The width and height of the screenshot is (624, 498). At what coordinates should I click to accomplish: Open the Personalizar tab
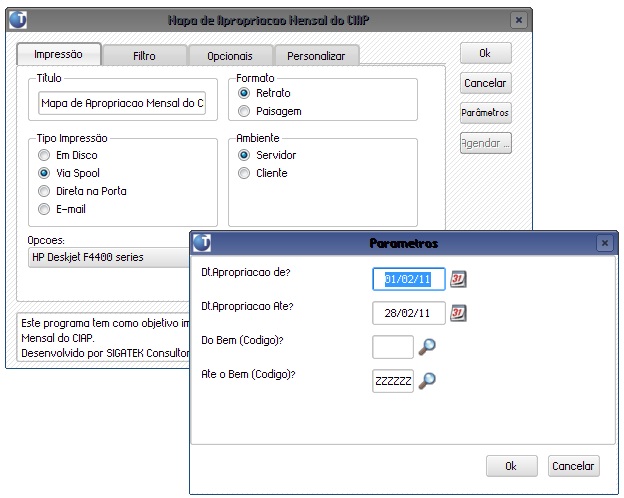pyautogui.click(x=316, y=56)
